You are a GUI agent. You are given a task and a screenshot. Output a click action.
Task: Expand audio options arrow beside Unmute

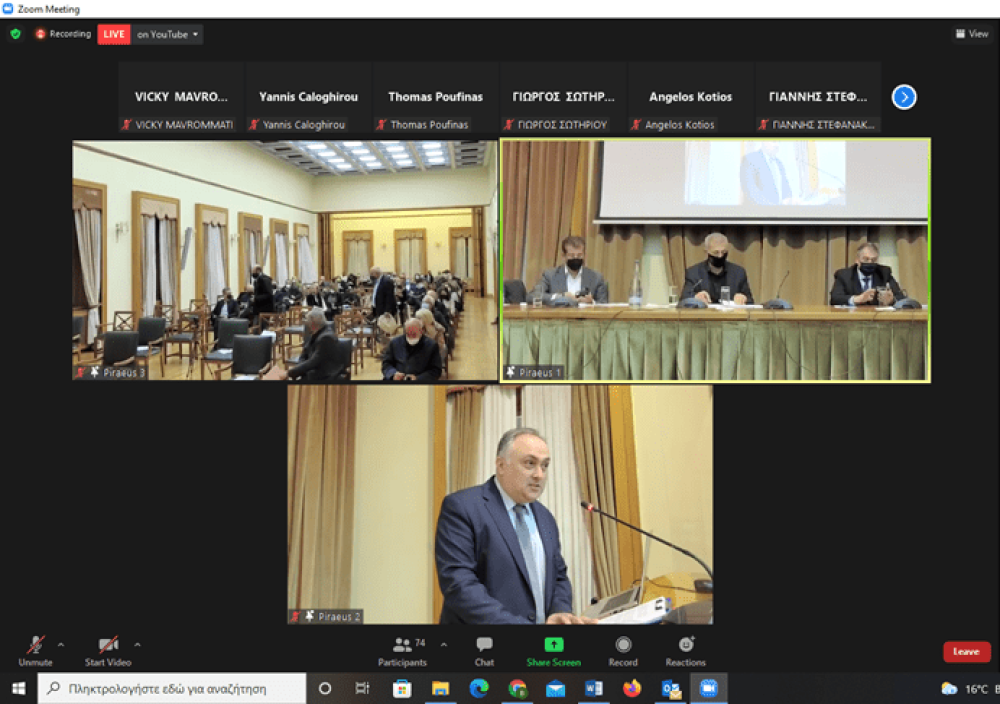click(61, 645)
